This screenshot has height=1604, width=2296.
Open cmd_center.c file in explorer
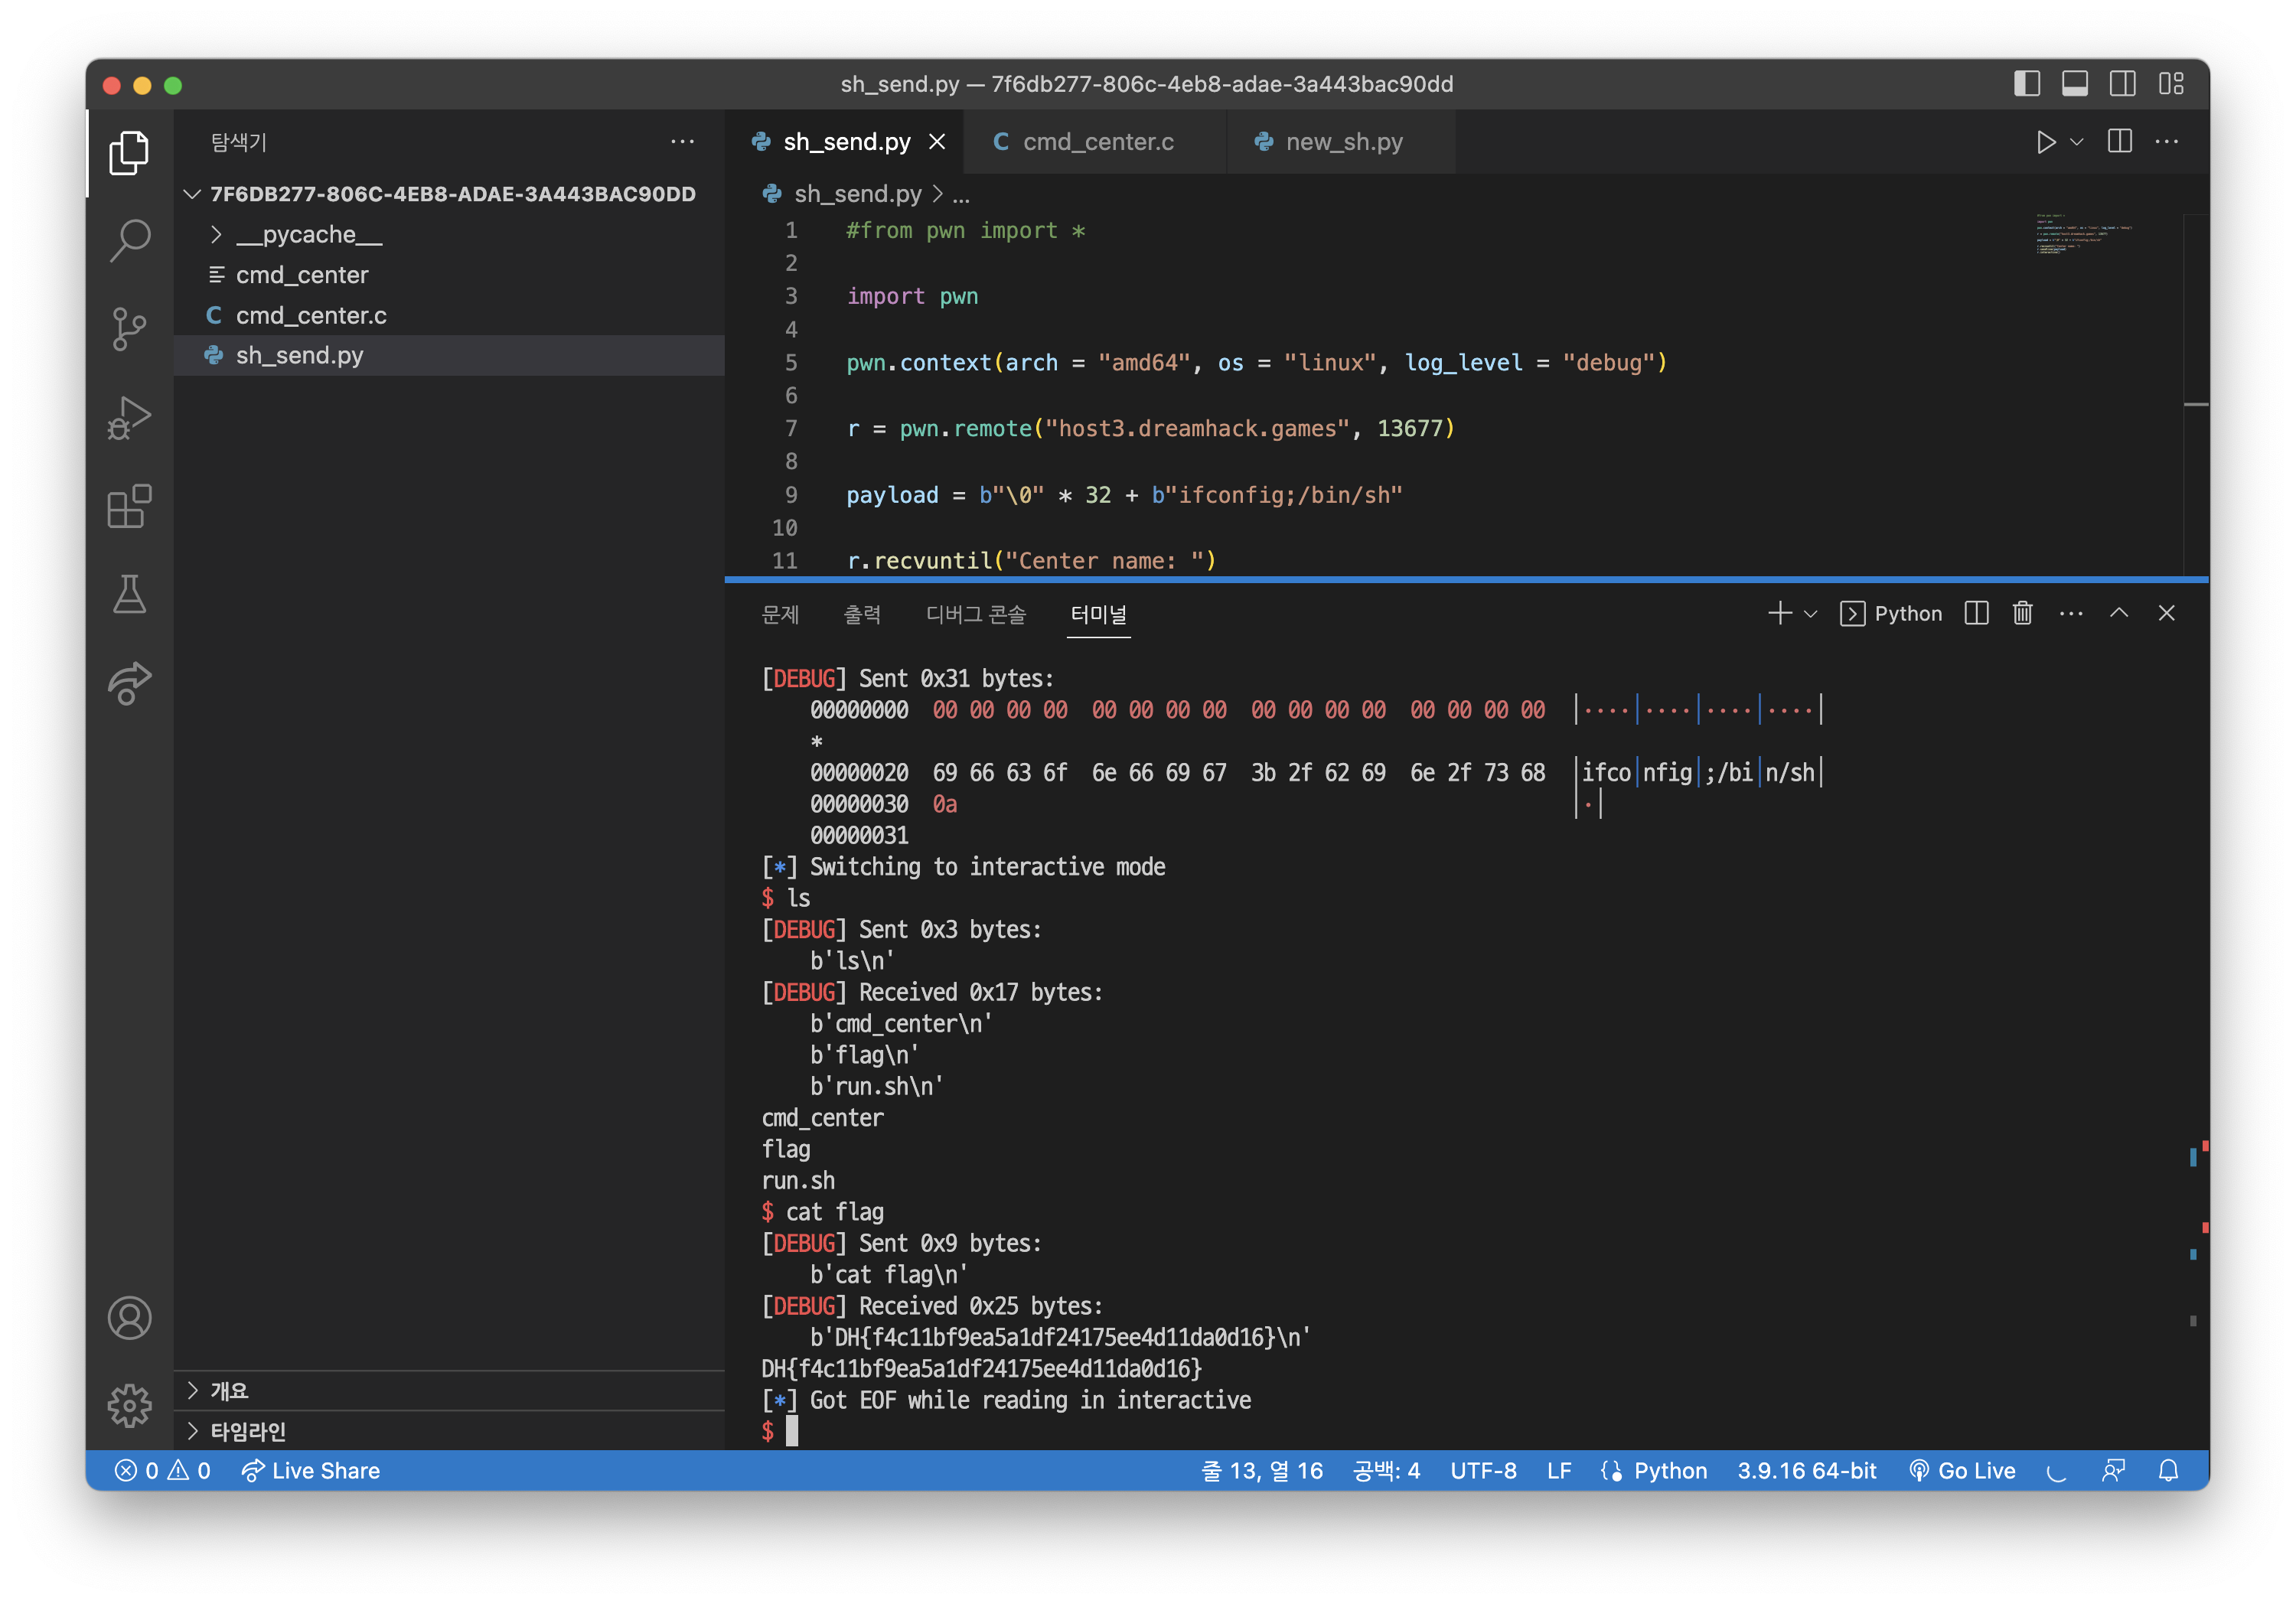pos(310,315)
